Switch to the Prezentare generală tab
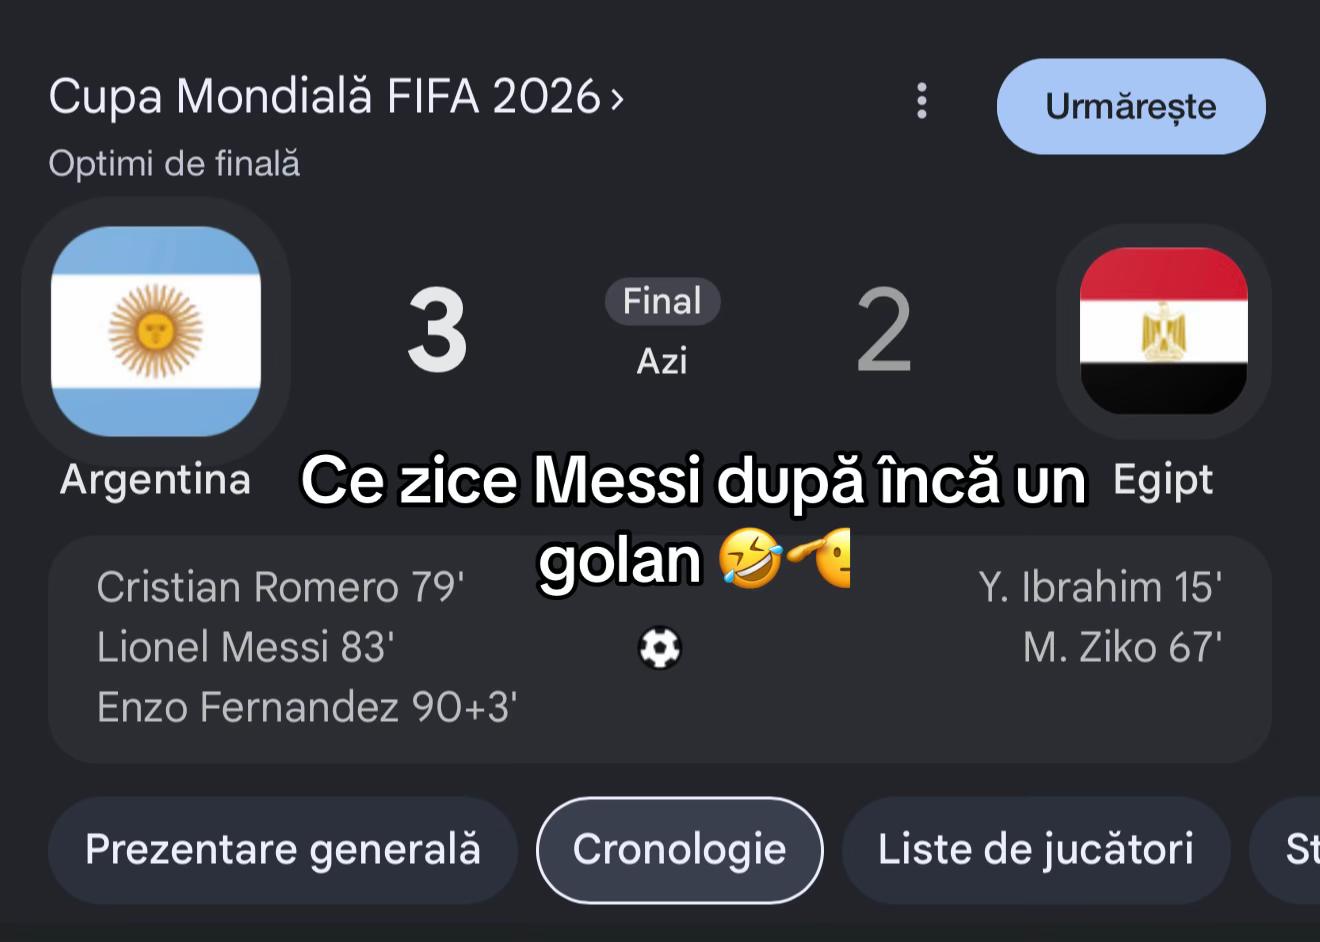Screen dimensions: 1320x942 [x=283, y=850]
